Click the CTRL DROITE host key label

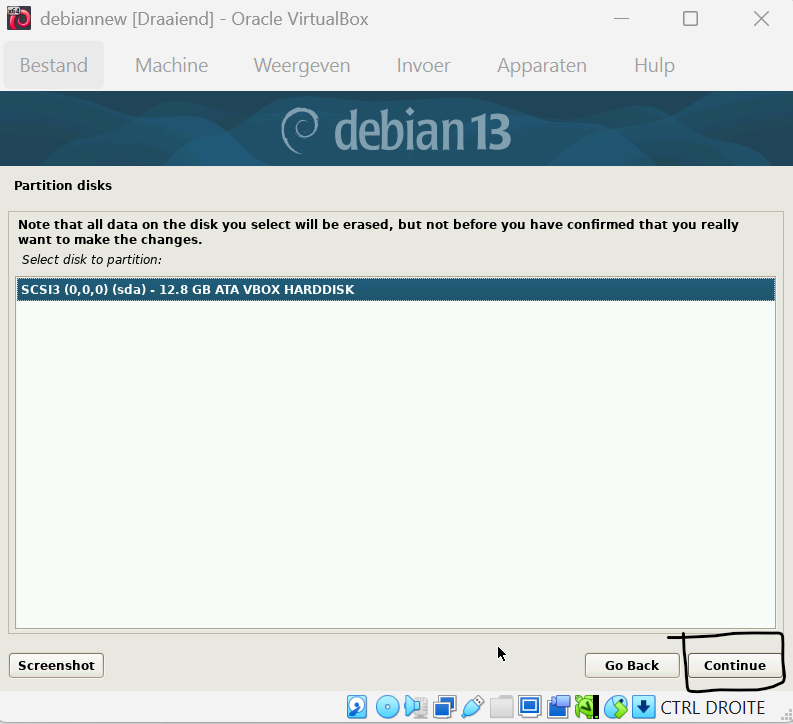tap(713, 707)
